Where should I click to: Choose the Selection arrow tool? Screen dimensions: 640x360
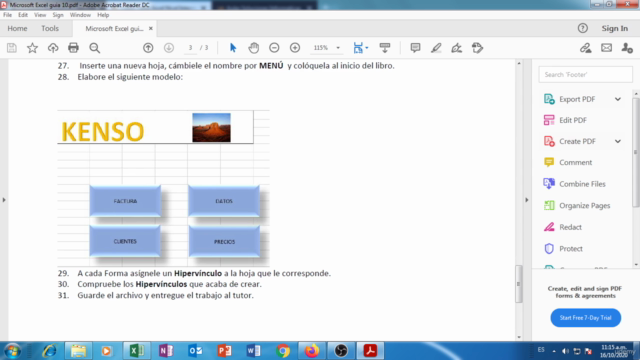coord(233,48)
